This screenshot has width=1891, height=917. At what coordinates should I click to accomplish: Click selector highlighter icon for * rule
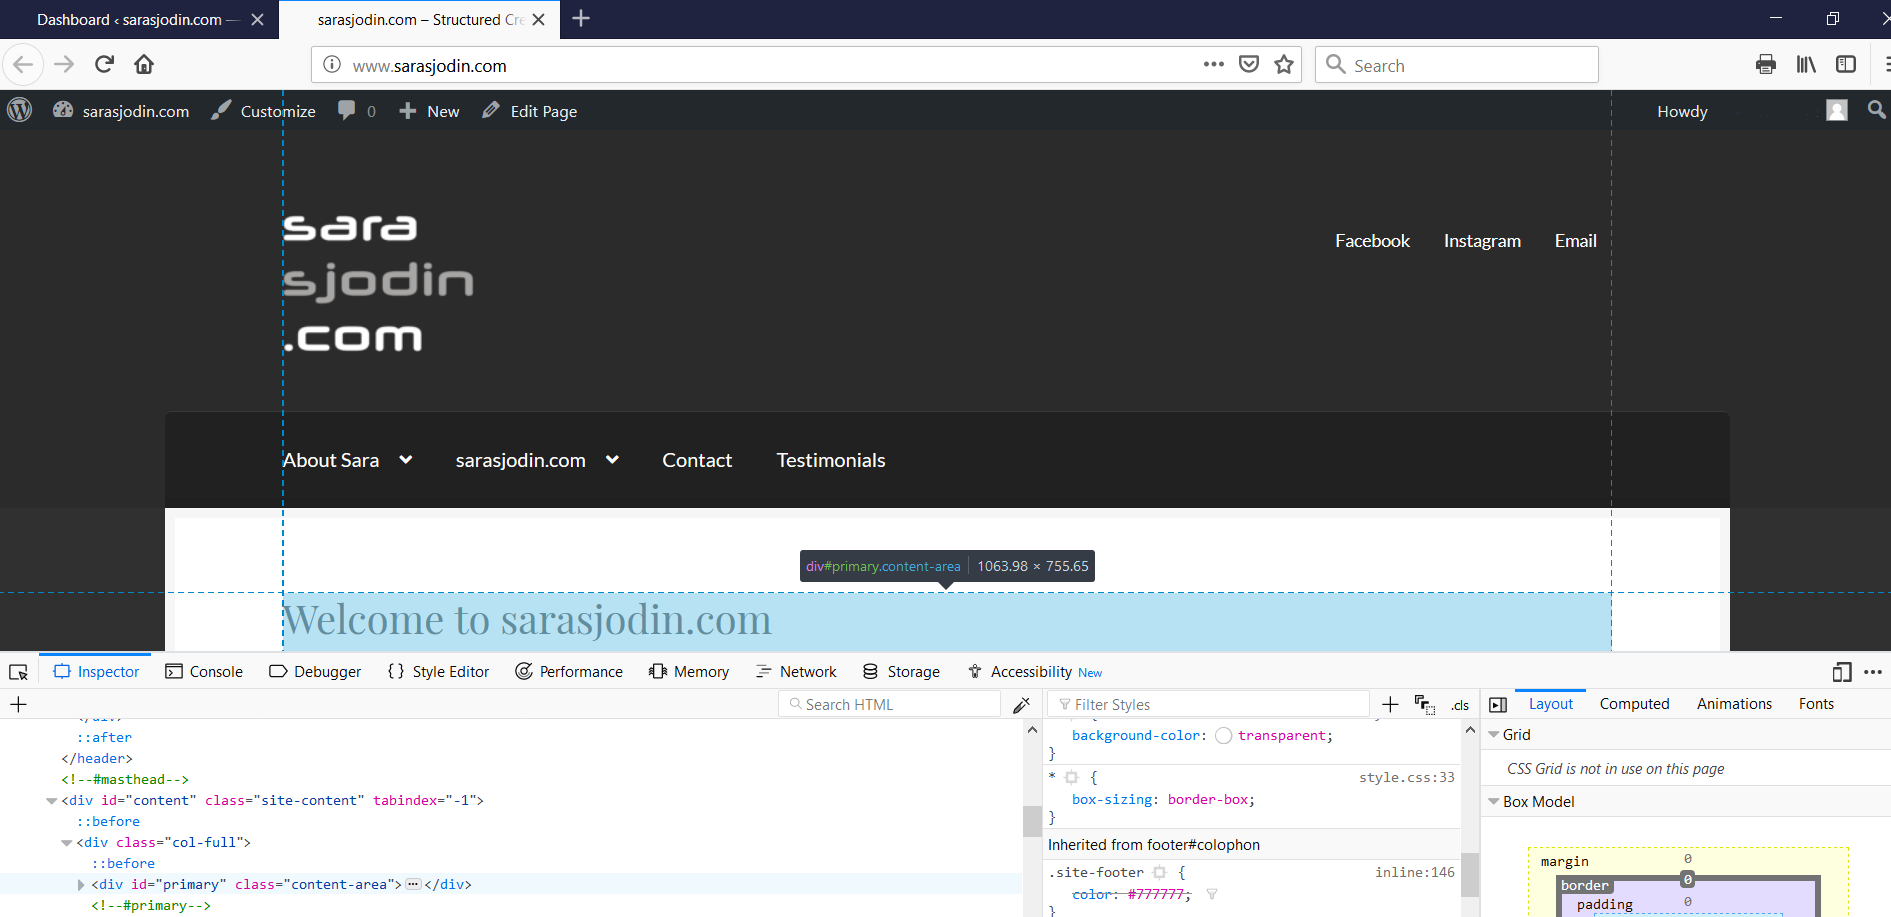(x=1071, y=777)
